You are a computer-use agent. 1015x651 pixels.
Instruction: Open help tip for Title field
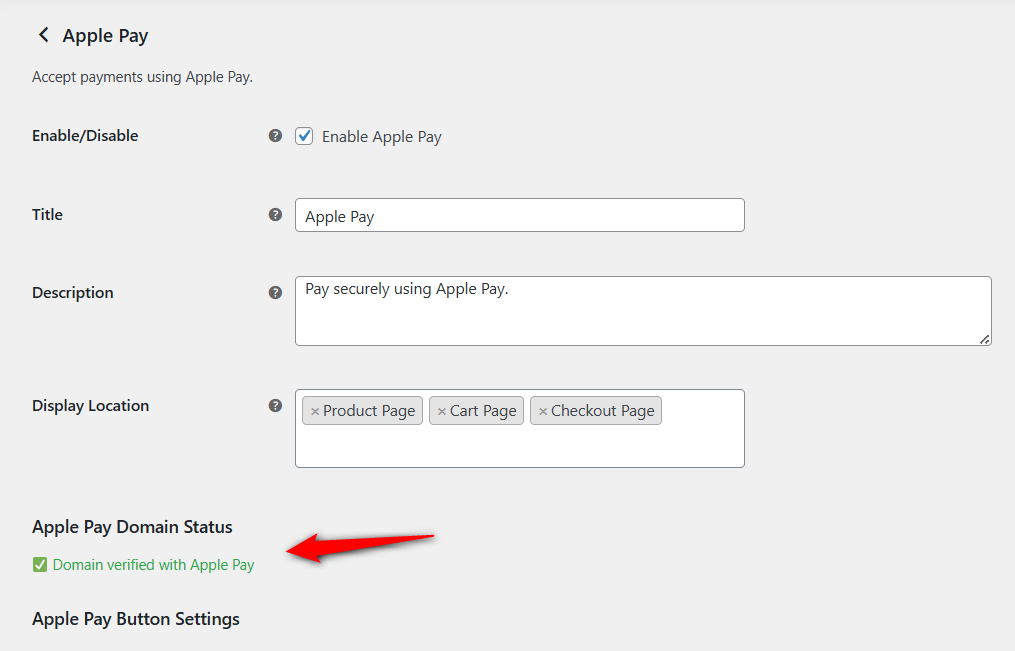pos(275,215)
